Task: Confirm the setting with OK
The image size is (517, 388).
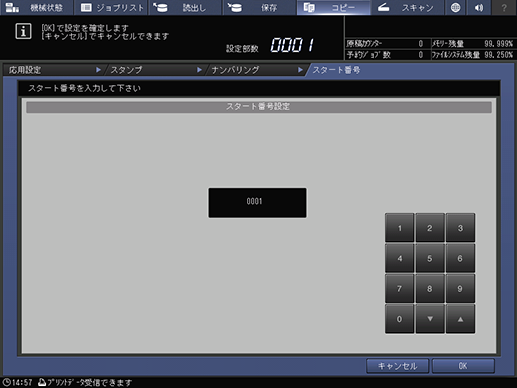Action: (x=463, y=366)
